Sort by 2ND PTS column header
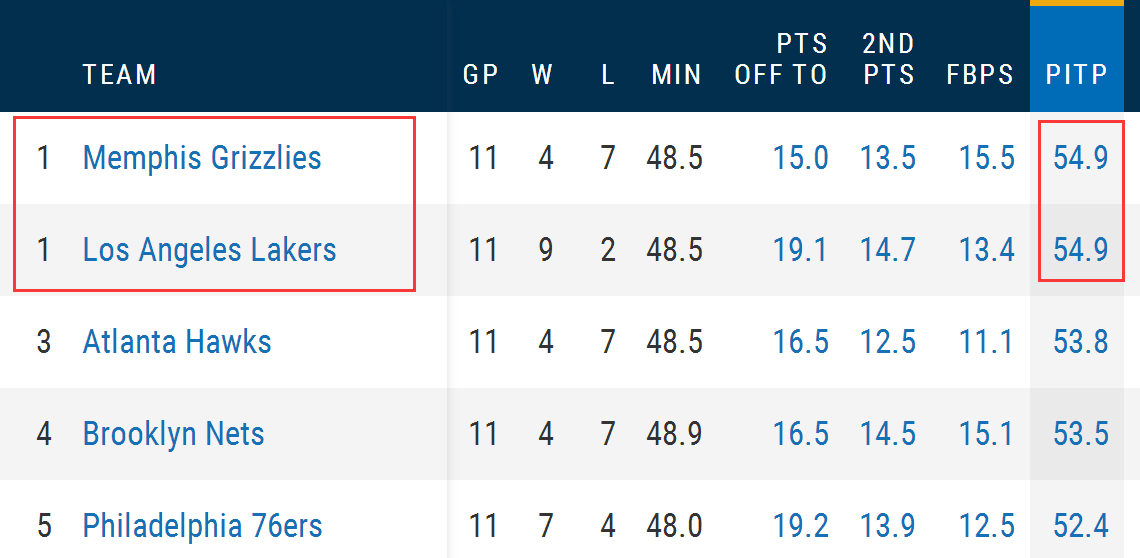 click(x=888, y=59)
